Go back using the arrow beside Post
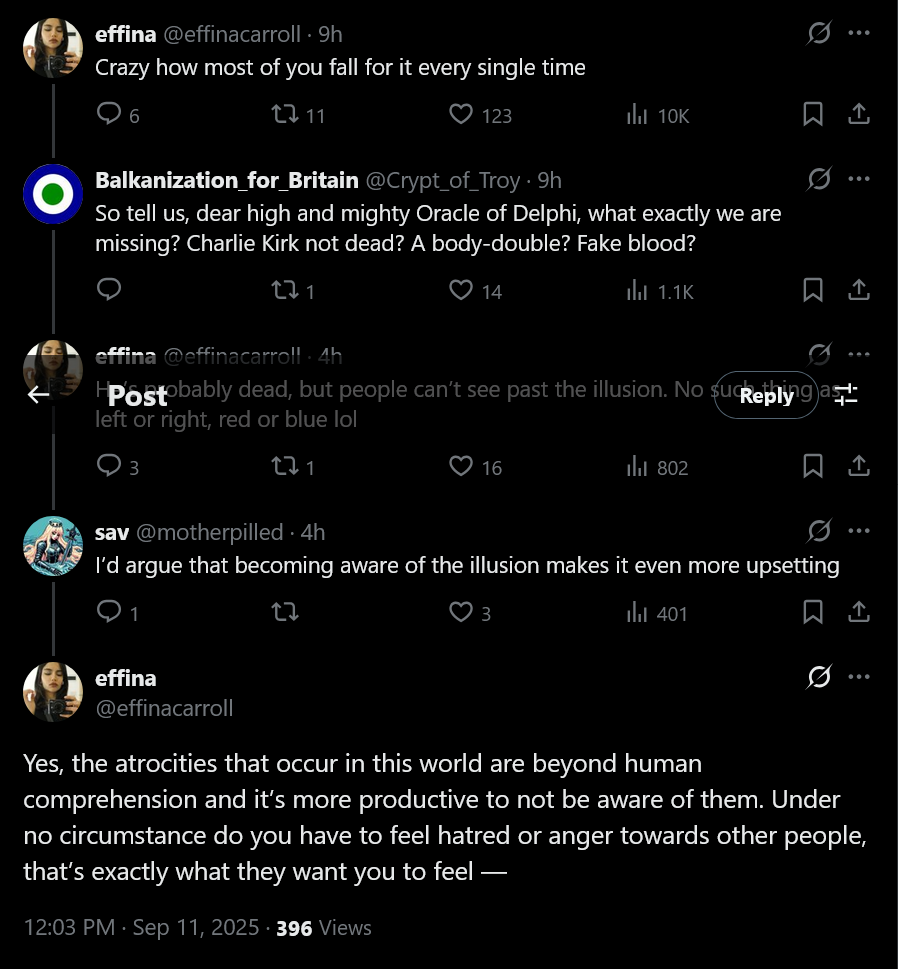This screenshot has height=969, width=898. pos(38,394)
